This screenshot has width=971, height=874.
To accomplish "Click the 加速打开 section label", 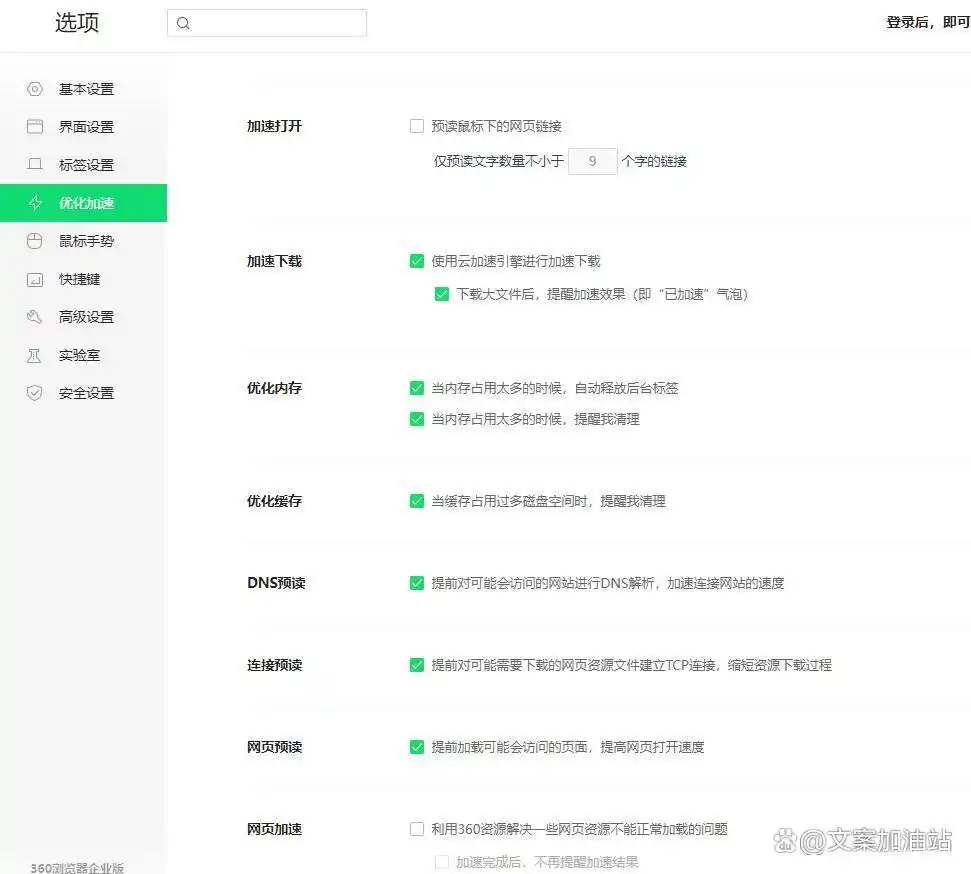I will tap(274, 126).
